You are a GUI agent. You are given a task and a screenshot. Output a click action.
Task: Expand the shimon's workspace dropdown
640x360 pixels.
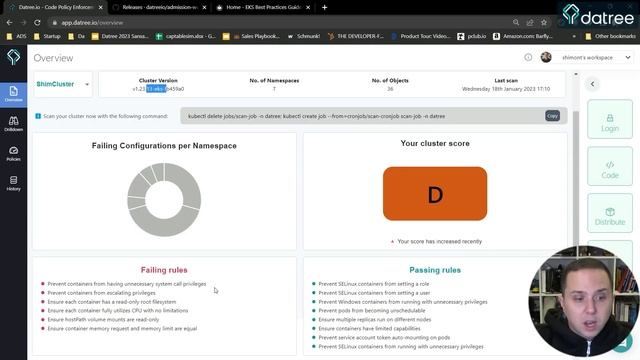click(x=596, y=58)
